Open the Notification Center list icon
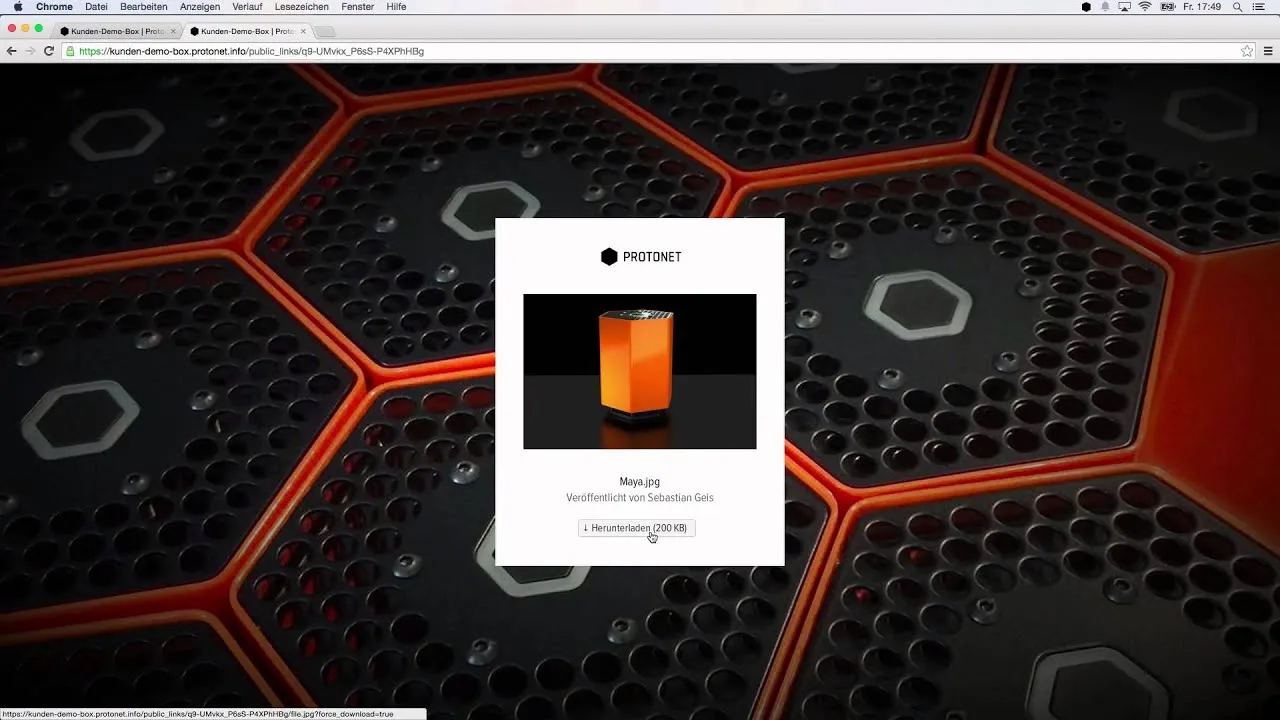Image resolution: width=1280 pixels, height=720 pixels. coord(1259,7)
